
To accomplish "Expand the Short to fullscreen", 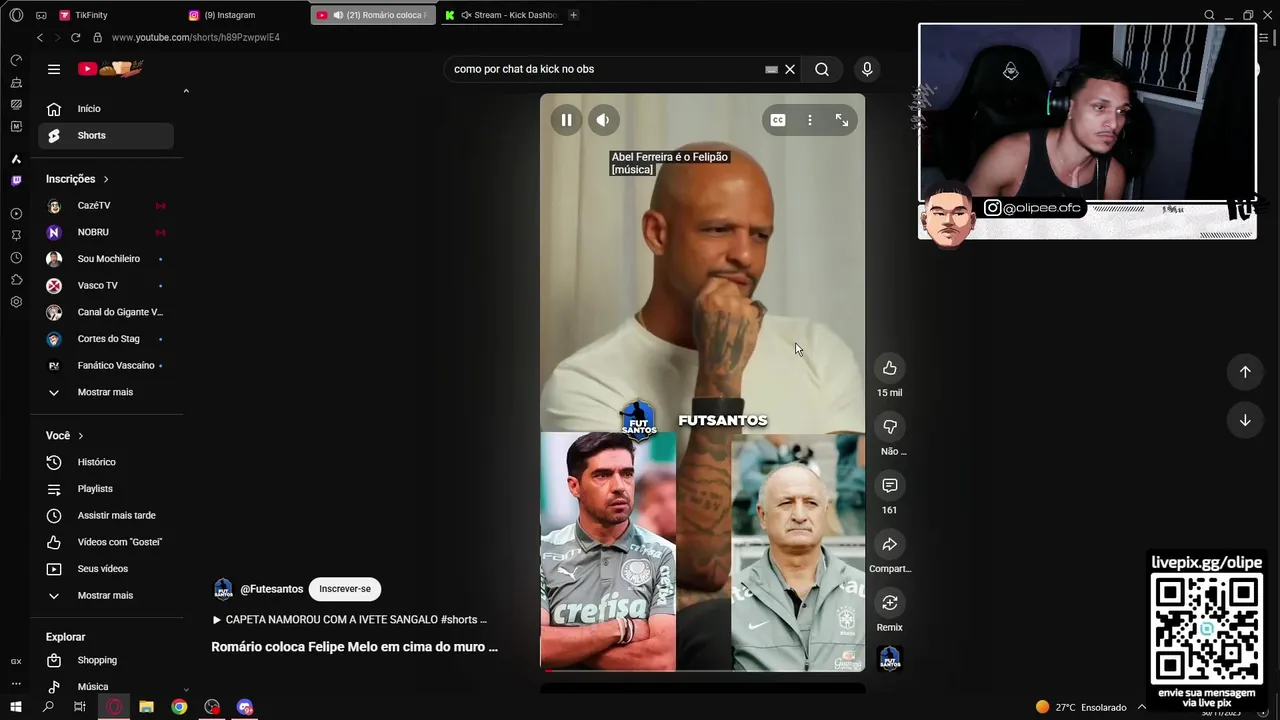I will 842,120.
